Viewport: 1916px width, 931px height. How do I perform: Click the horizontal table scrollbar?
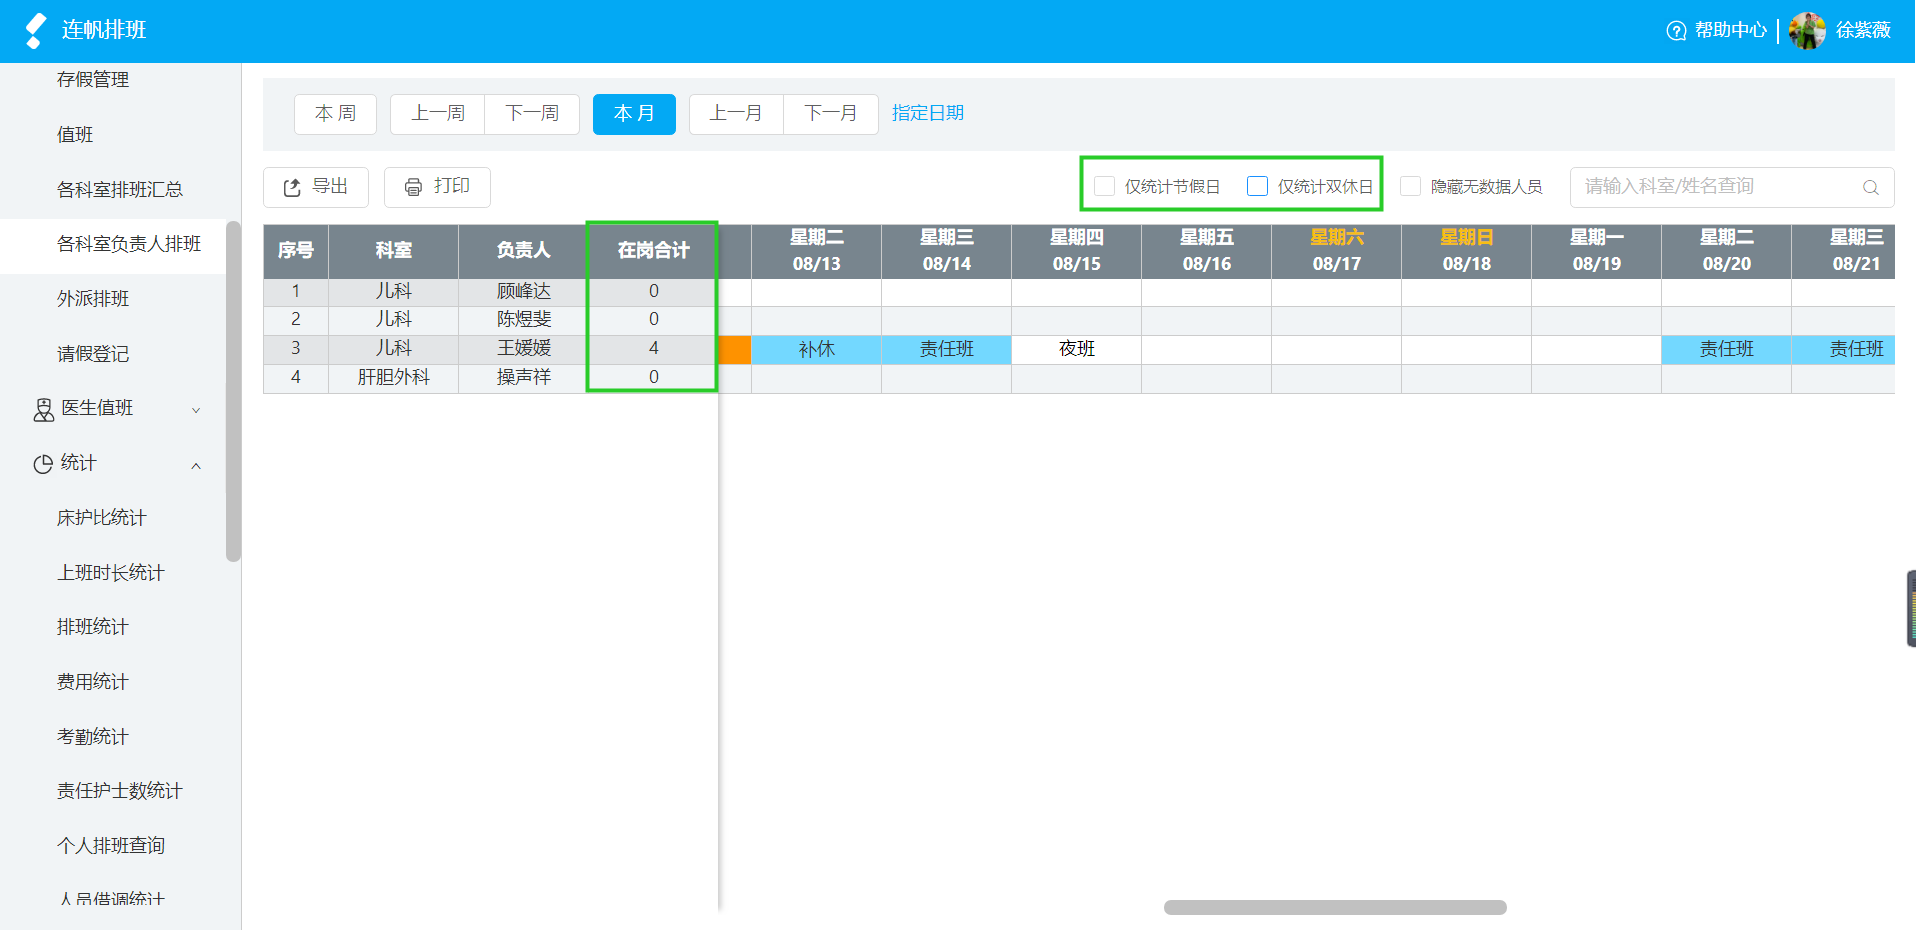1335,907
